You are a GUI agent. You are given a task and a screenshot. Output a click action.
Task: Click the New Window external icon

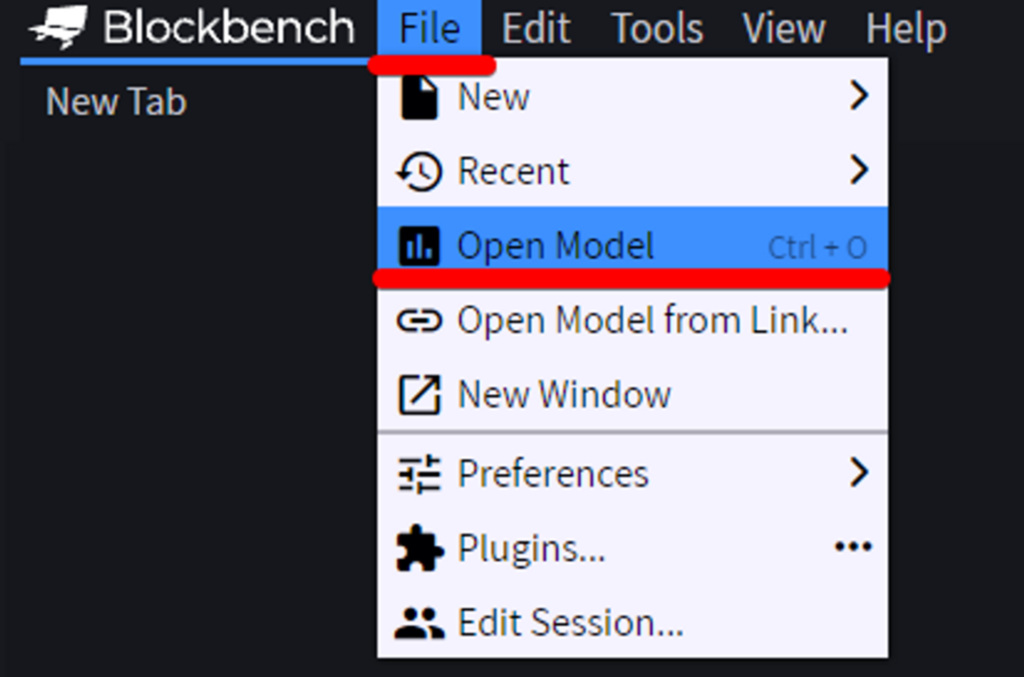click(419, 395)
